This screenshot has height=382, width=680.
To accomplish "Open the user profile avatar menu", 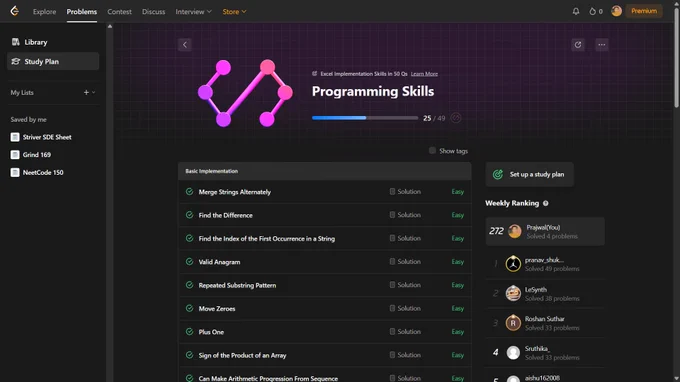I will click(x=616, y=11).
